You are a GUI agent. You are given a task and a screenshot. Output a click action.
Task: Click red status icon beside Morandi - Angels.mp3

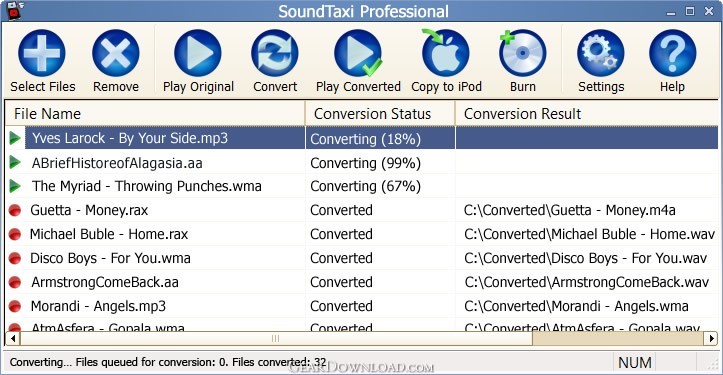[15, 306]
